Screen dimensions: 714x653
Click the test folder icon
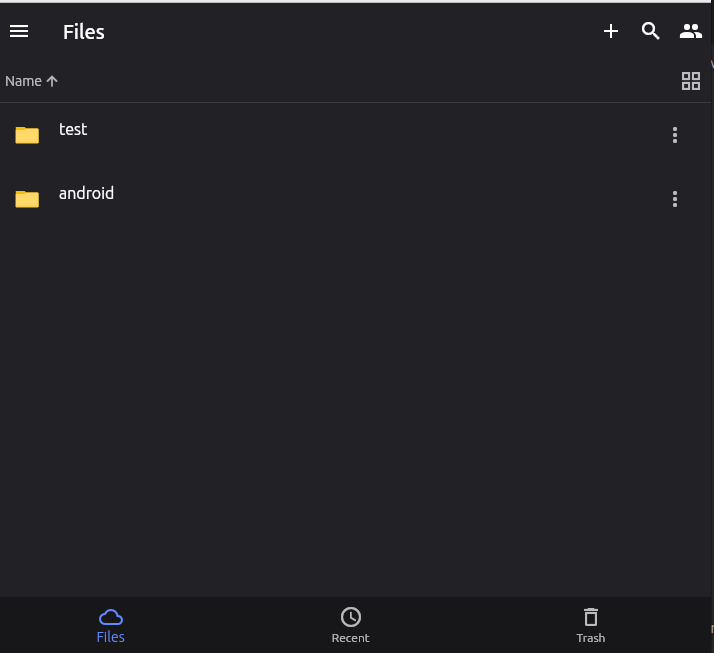coord(27,135)
